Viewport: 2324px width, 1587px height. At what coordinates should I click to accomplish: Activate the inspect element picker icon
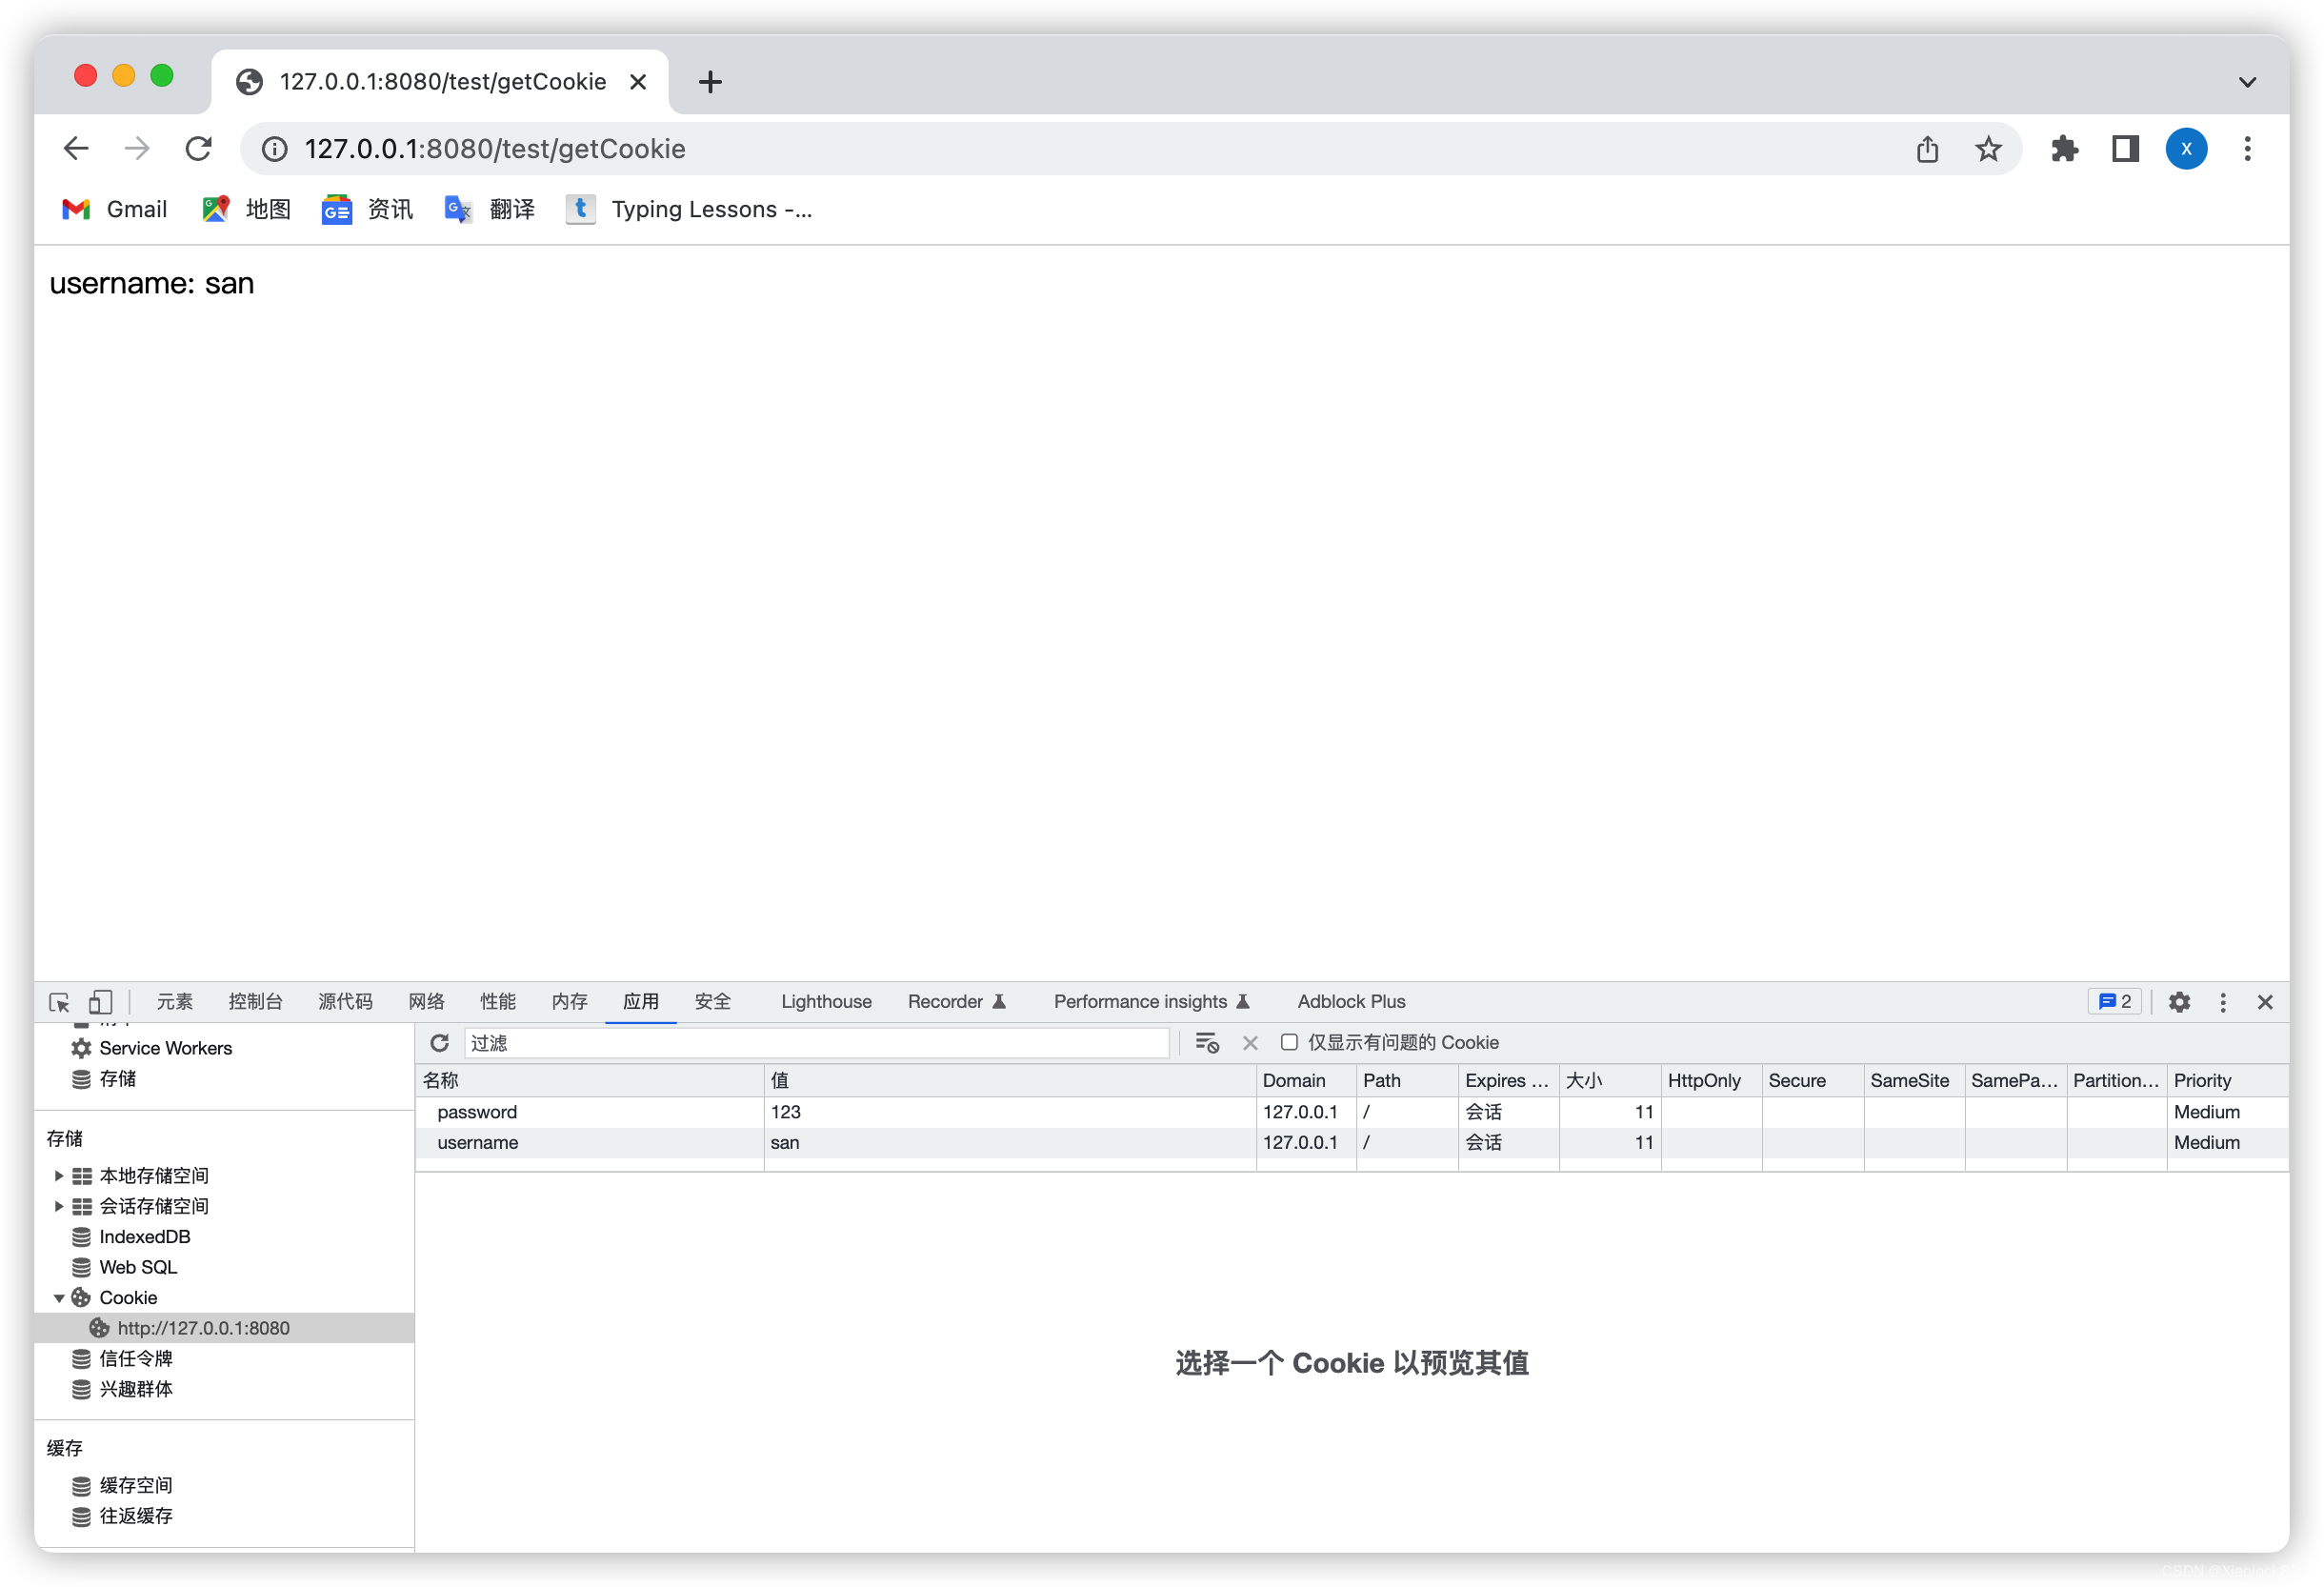(x=59, y=1002)
